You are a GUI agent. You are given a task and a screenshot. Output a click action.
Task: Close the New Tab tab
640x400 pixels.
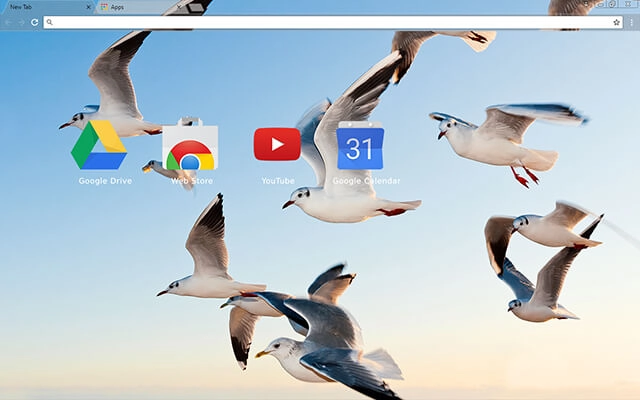[x=88, y=7]
